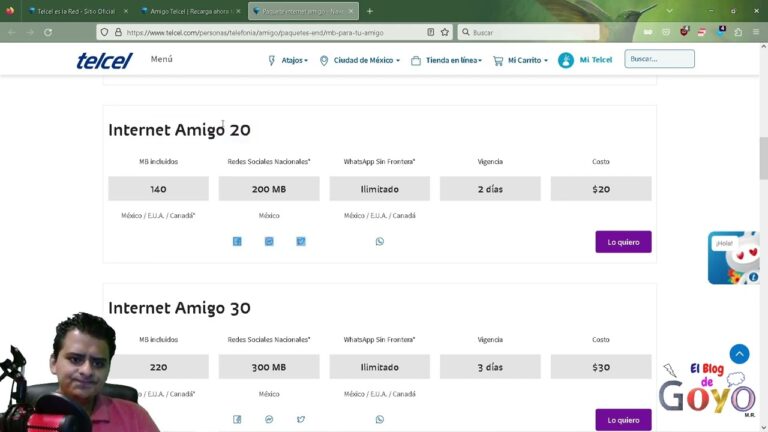Image resolution: width=768 pixels, height=432 pixels.
Task: Bookmark this page with the star icon
Action: pos(445,32)
